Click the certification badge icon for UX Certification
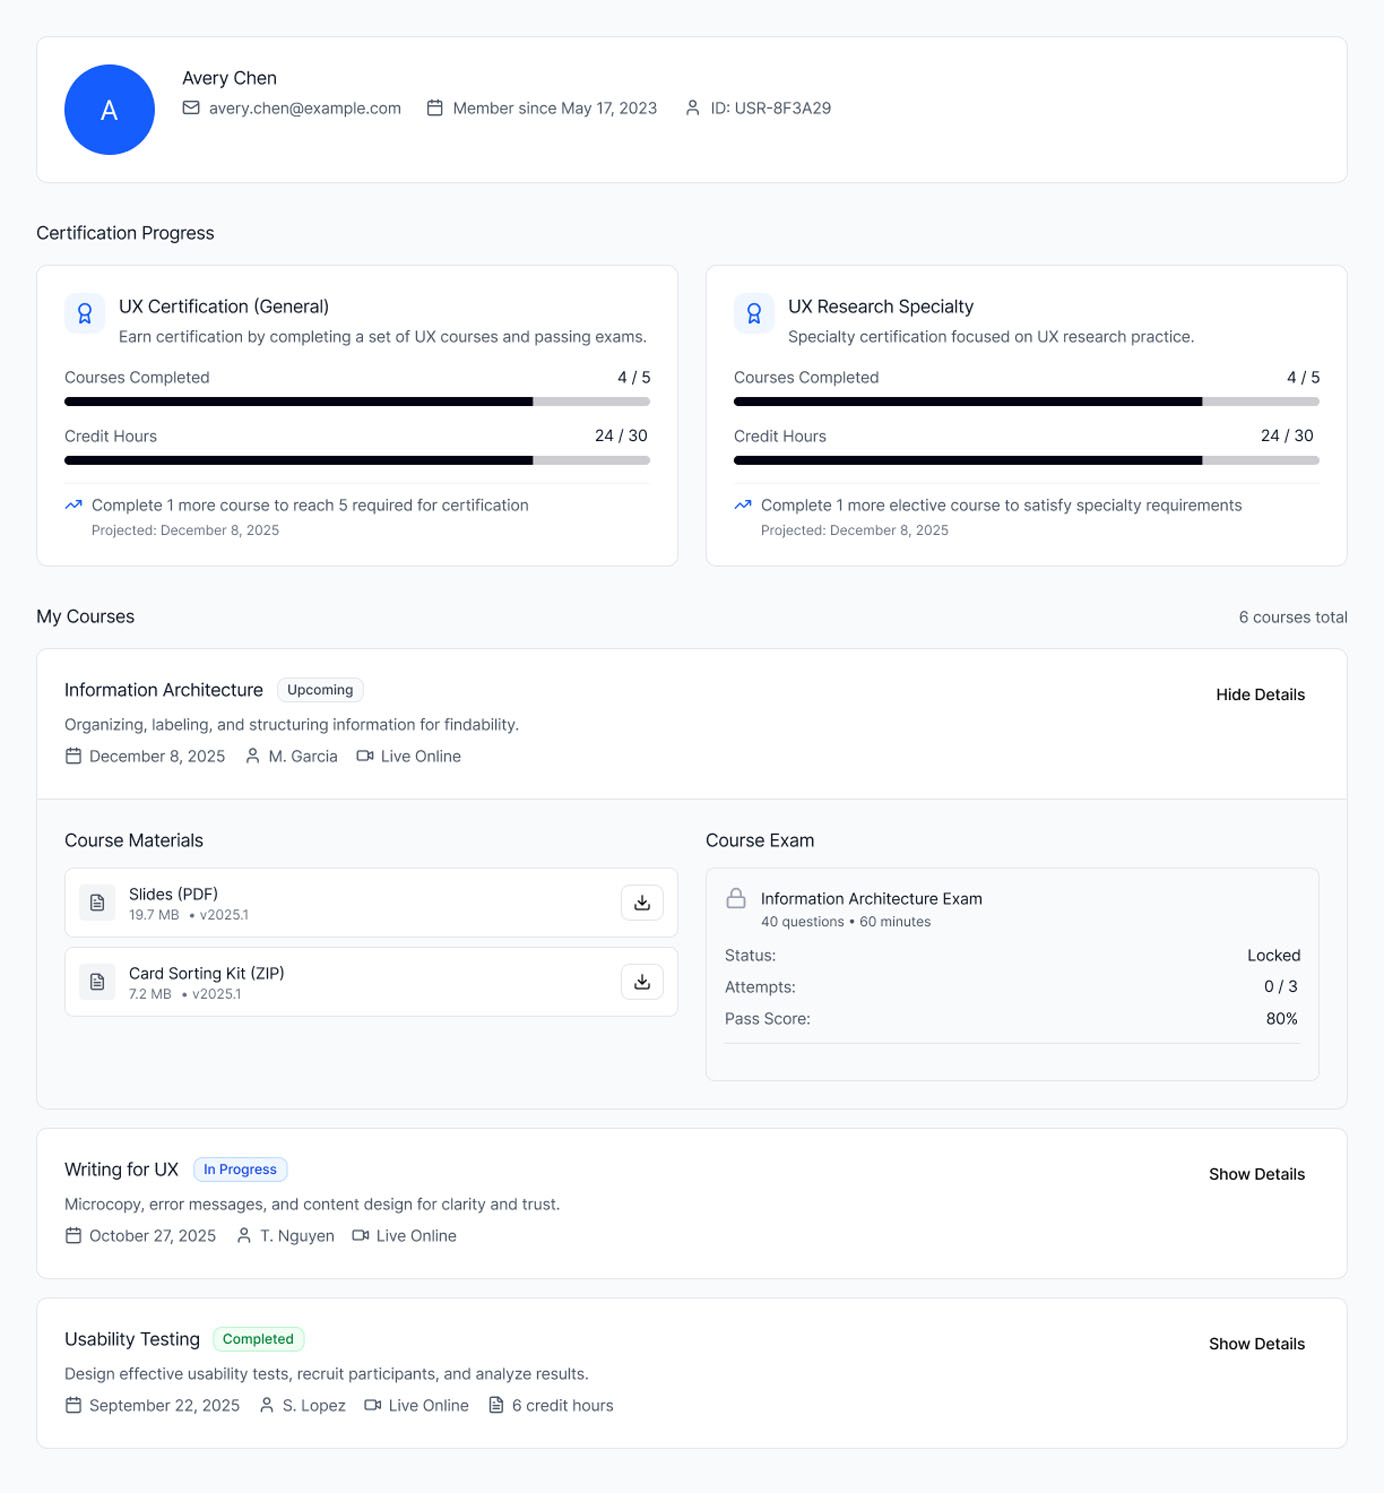This screenshot has width=1384, height=1493. coord(85,313)
